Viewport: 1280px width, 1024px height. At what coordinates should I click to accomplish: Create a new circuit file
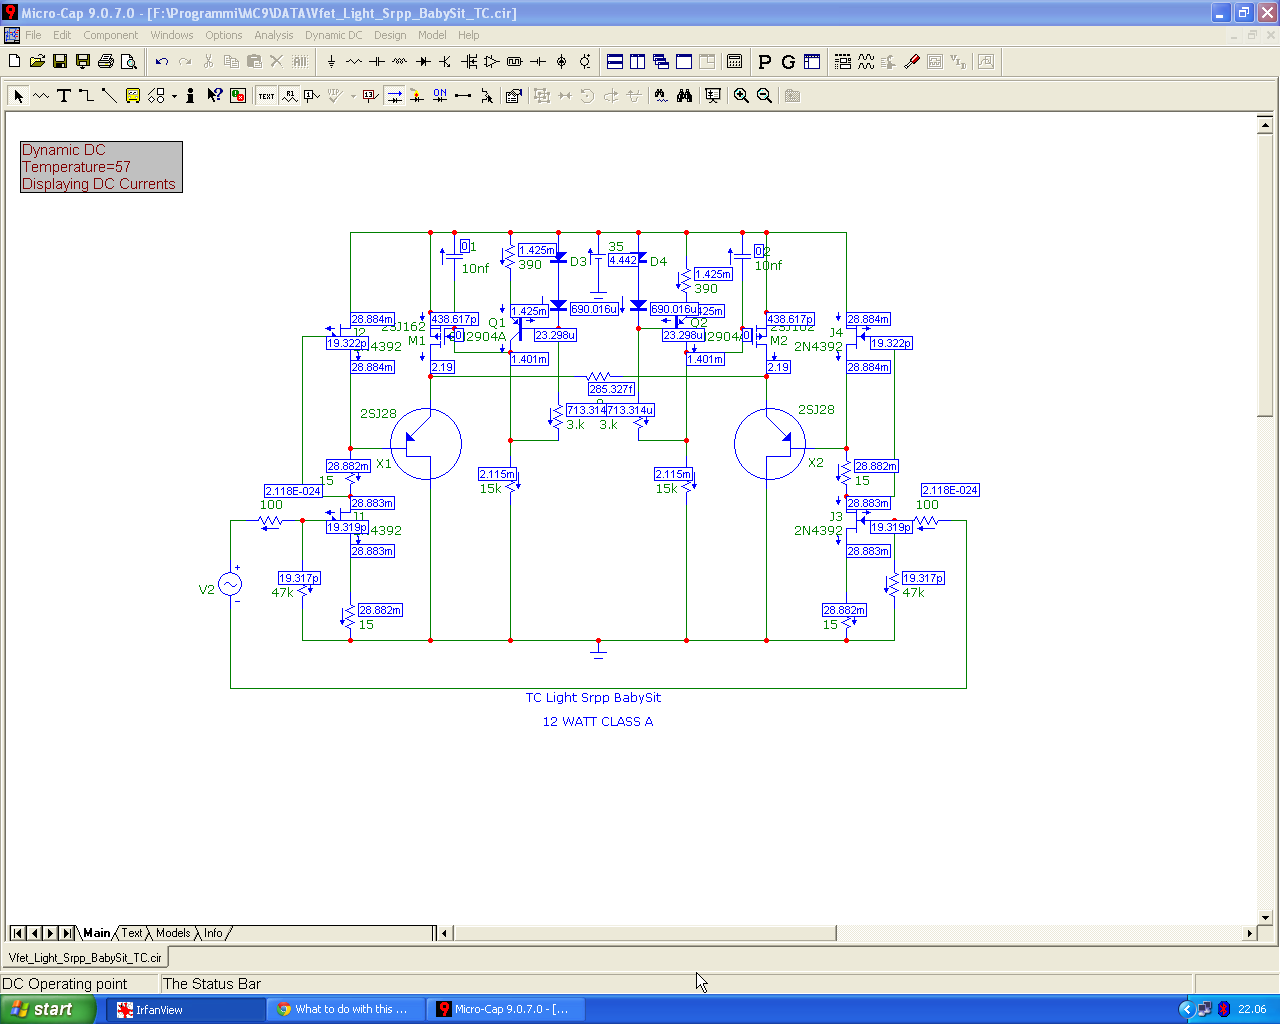click(x=14, y=62)
